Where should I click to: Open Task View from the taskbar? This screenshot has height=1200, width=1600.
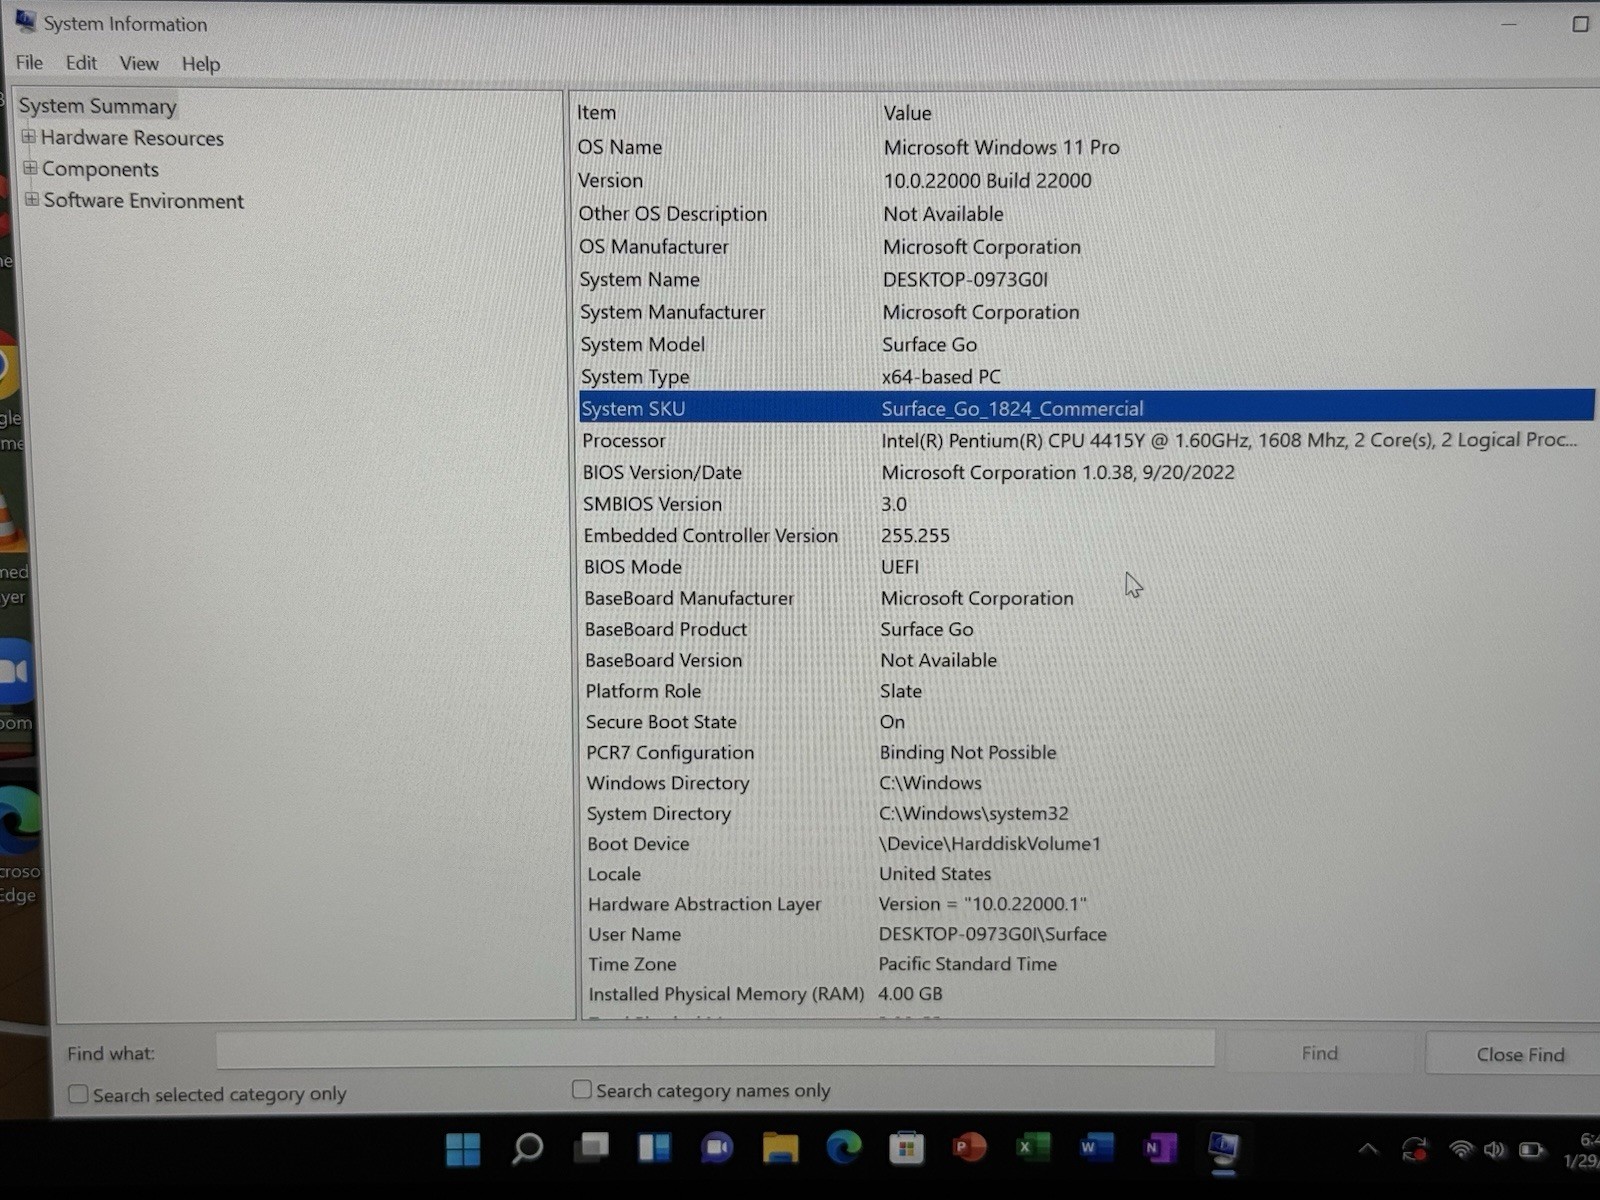click(x=591, y=1147)
